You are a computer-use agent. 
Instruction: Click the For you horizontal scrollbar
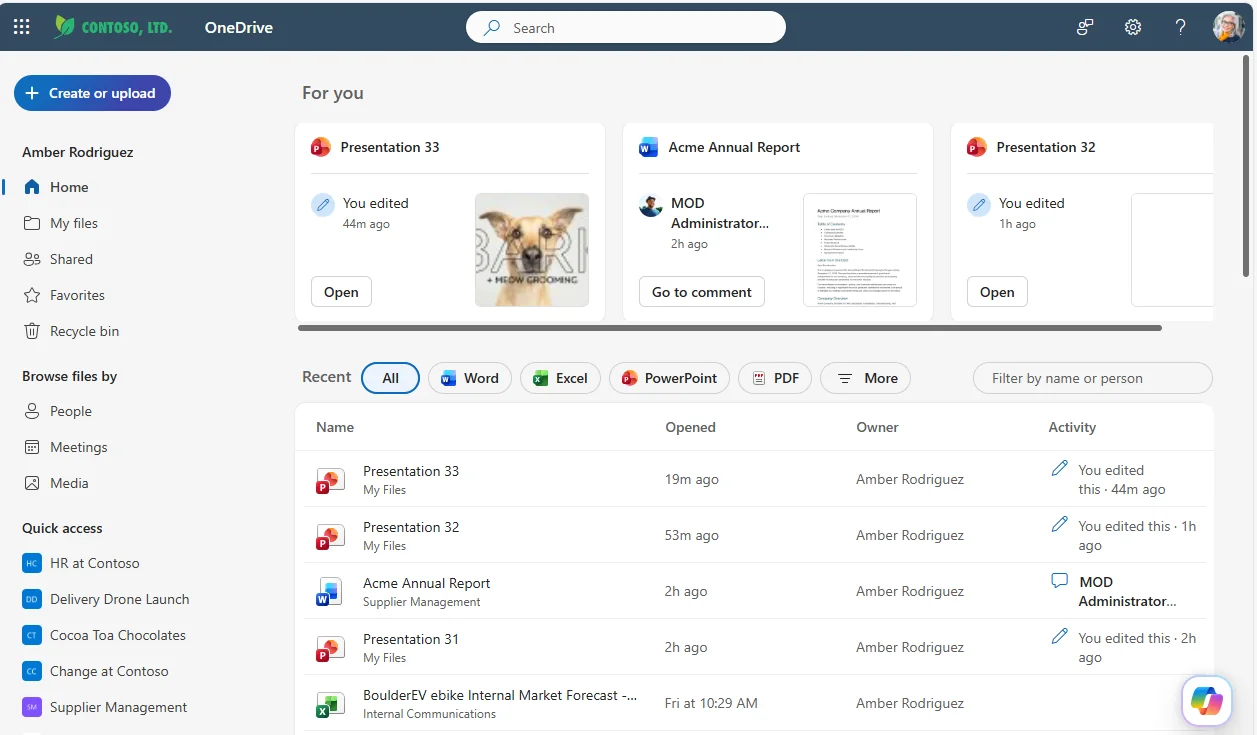pyautogui.click(x=729, y=328)
